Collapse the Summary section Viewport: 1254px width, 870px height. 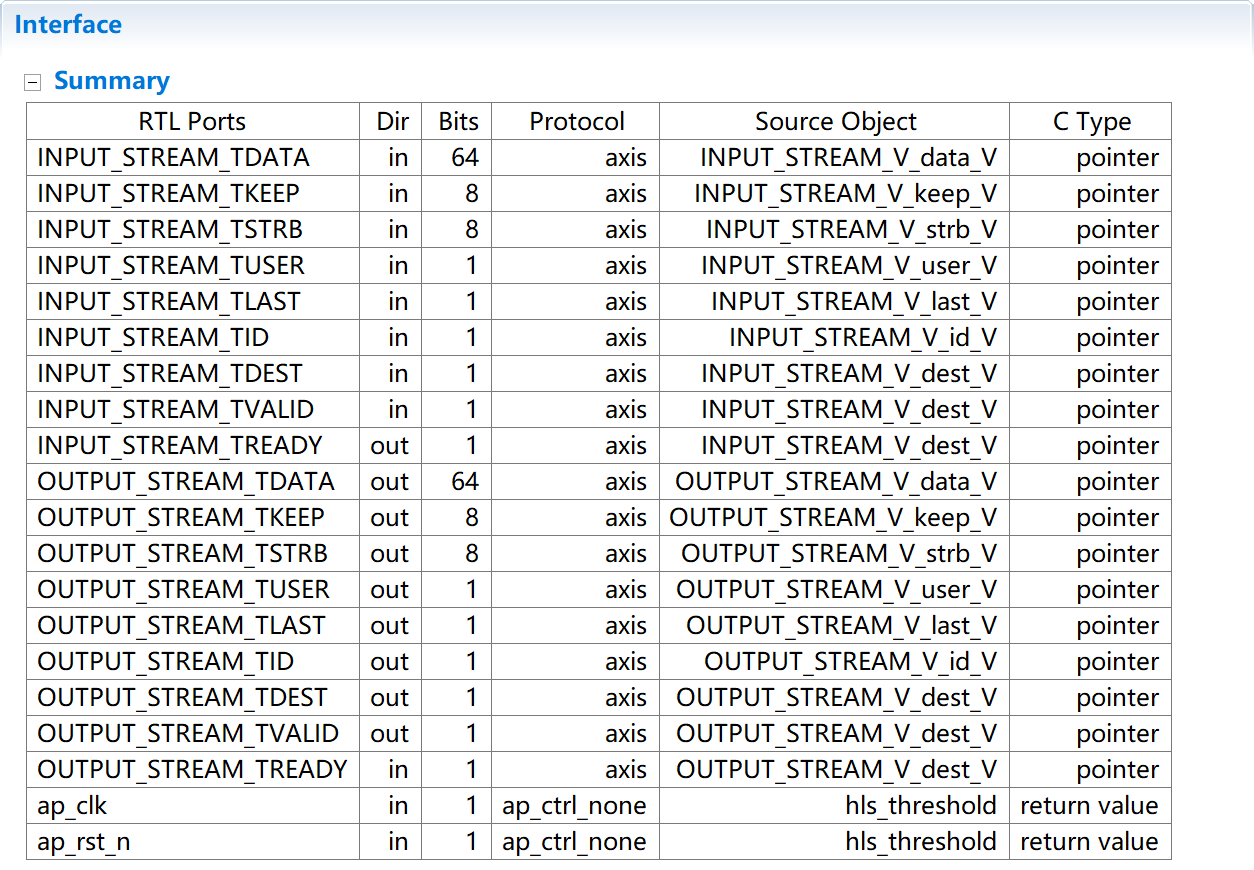click(x=33, y=80)
